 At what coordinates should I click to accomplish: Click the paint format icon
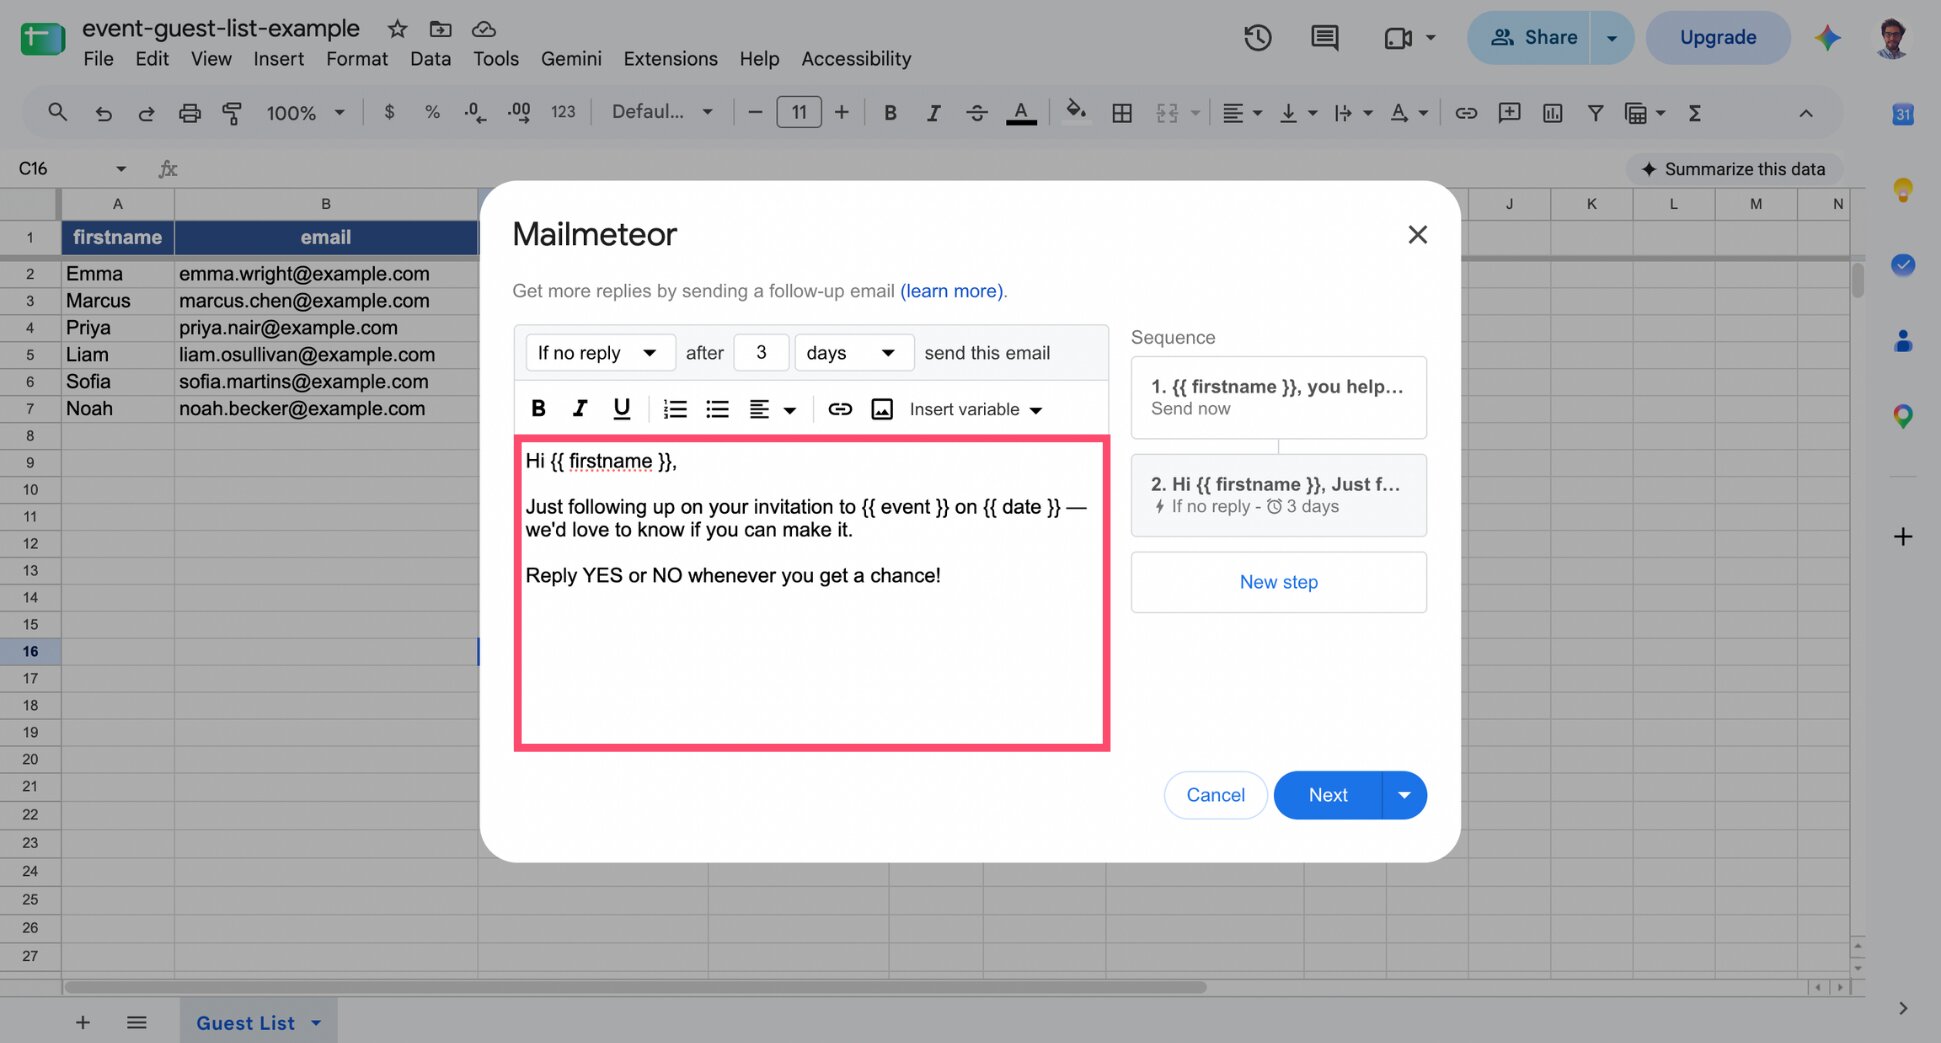(x=232, y=113)
